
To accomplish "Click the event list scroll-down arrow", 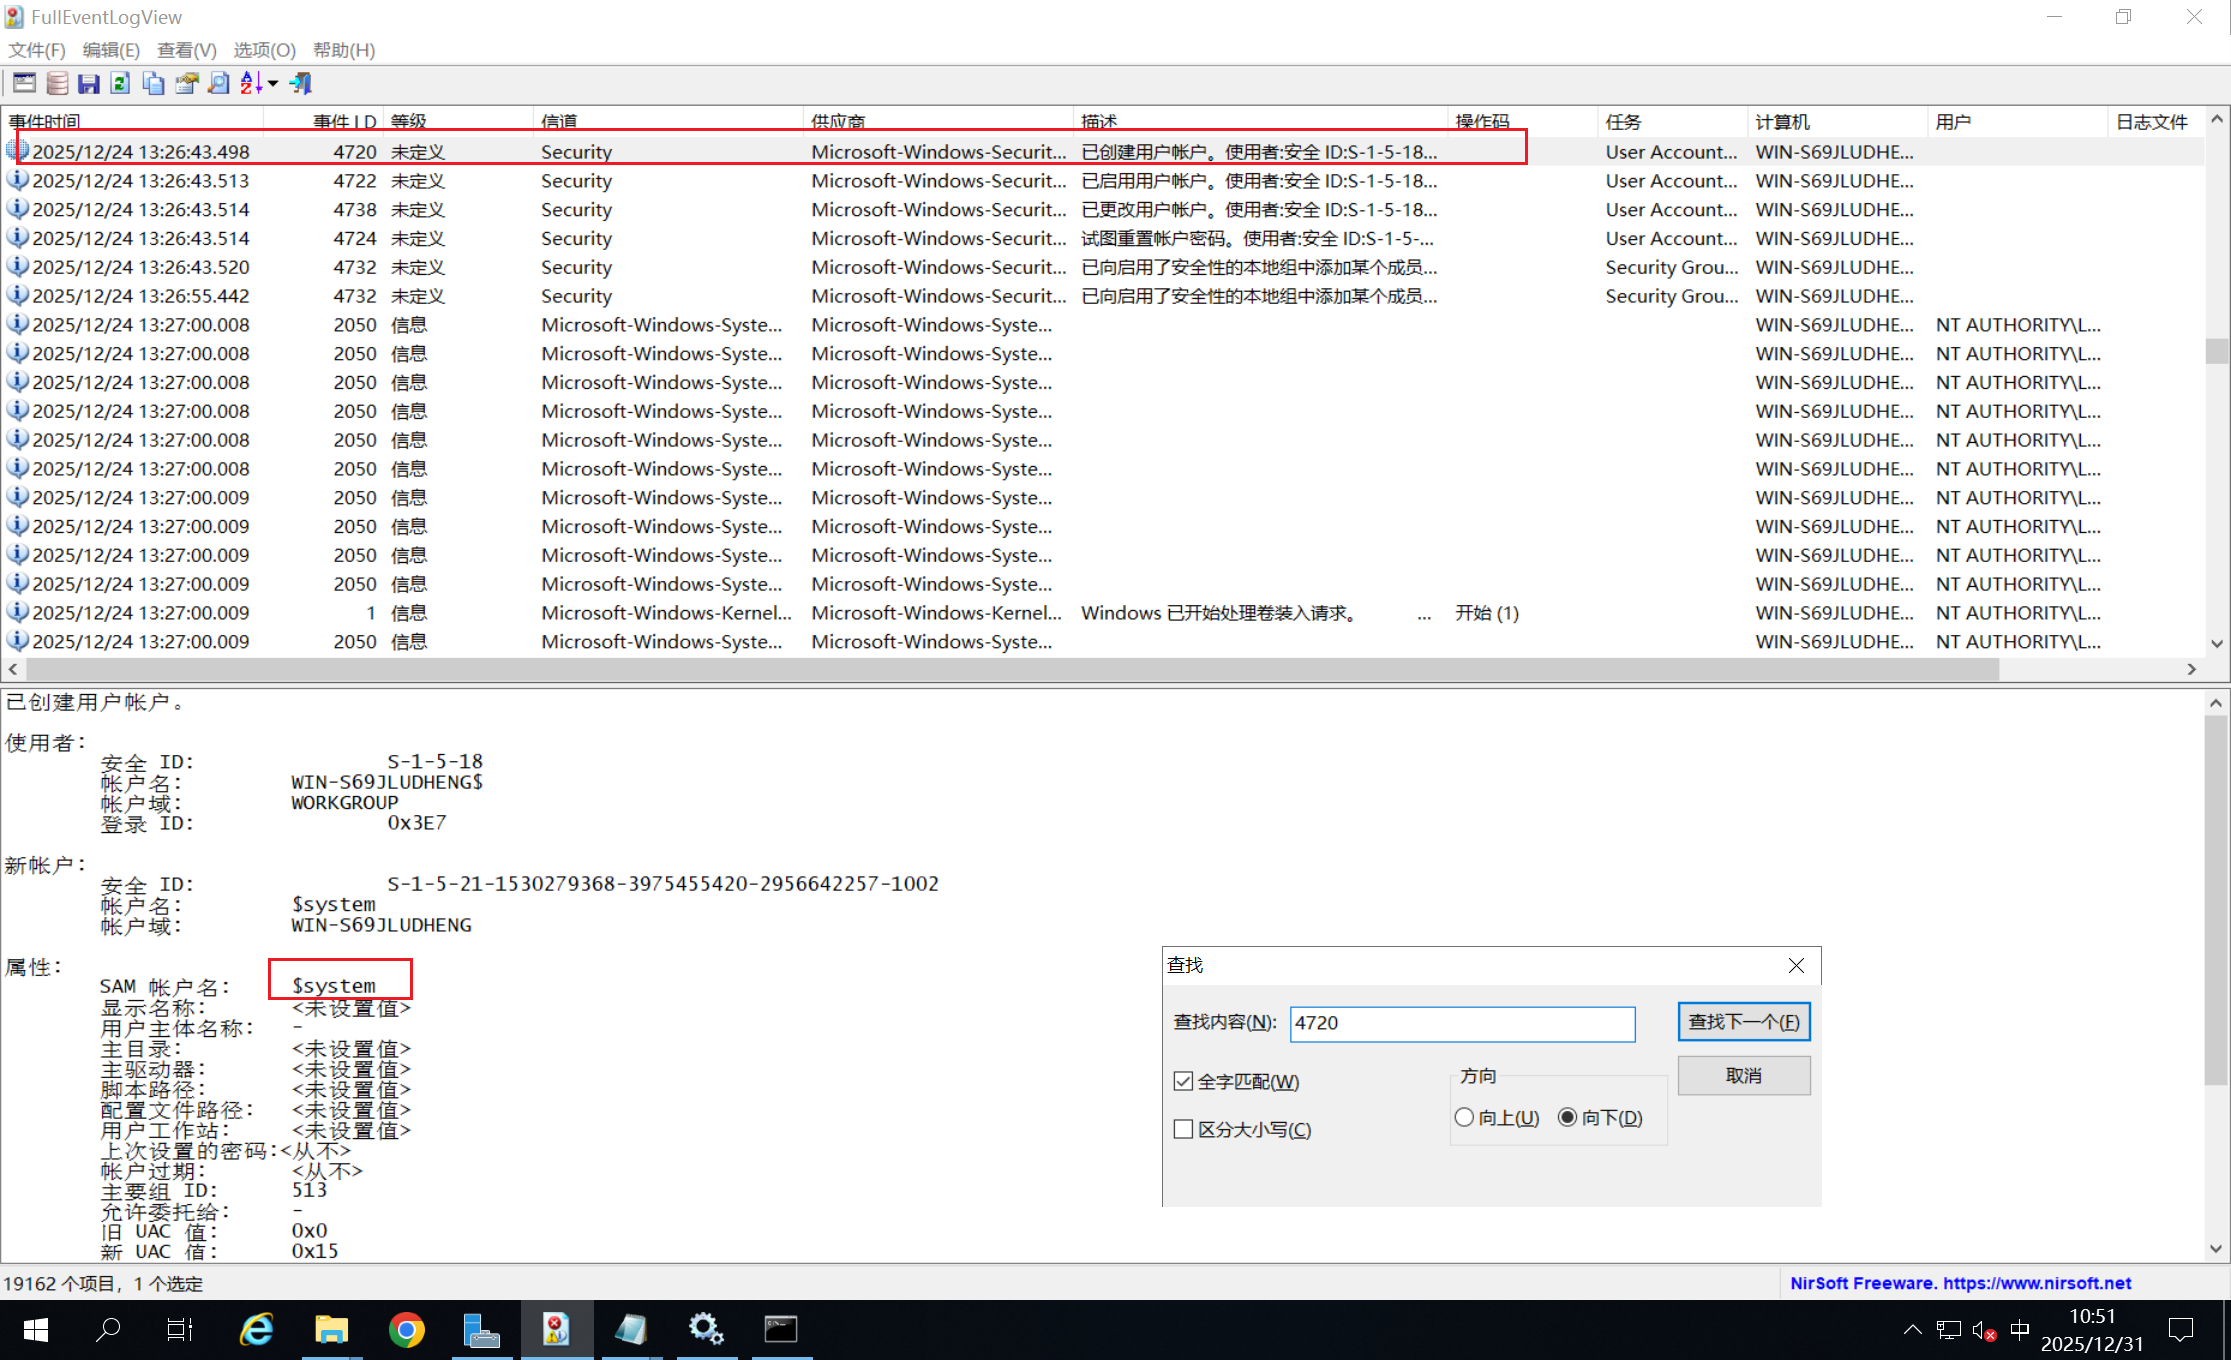I will point(2216,643).
